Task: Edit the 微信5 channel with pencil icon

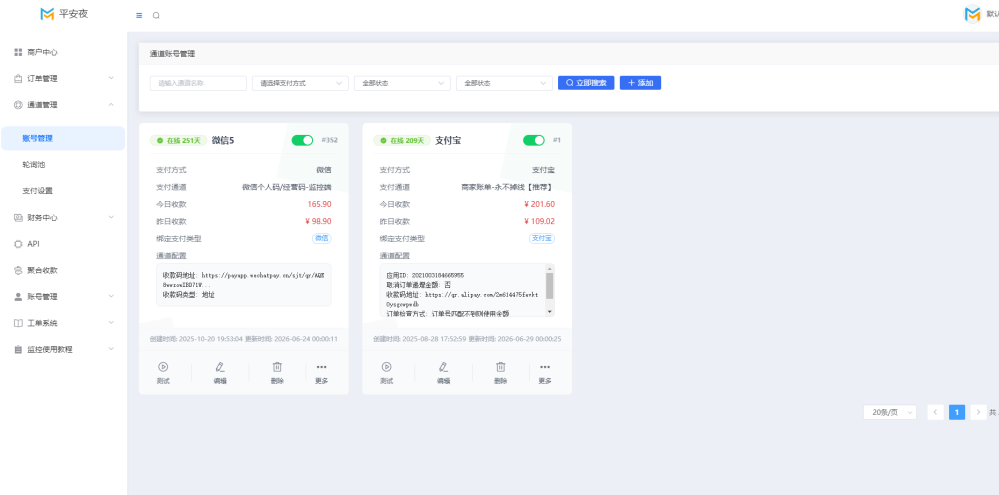Action: tap(220, 367)
